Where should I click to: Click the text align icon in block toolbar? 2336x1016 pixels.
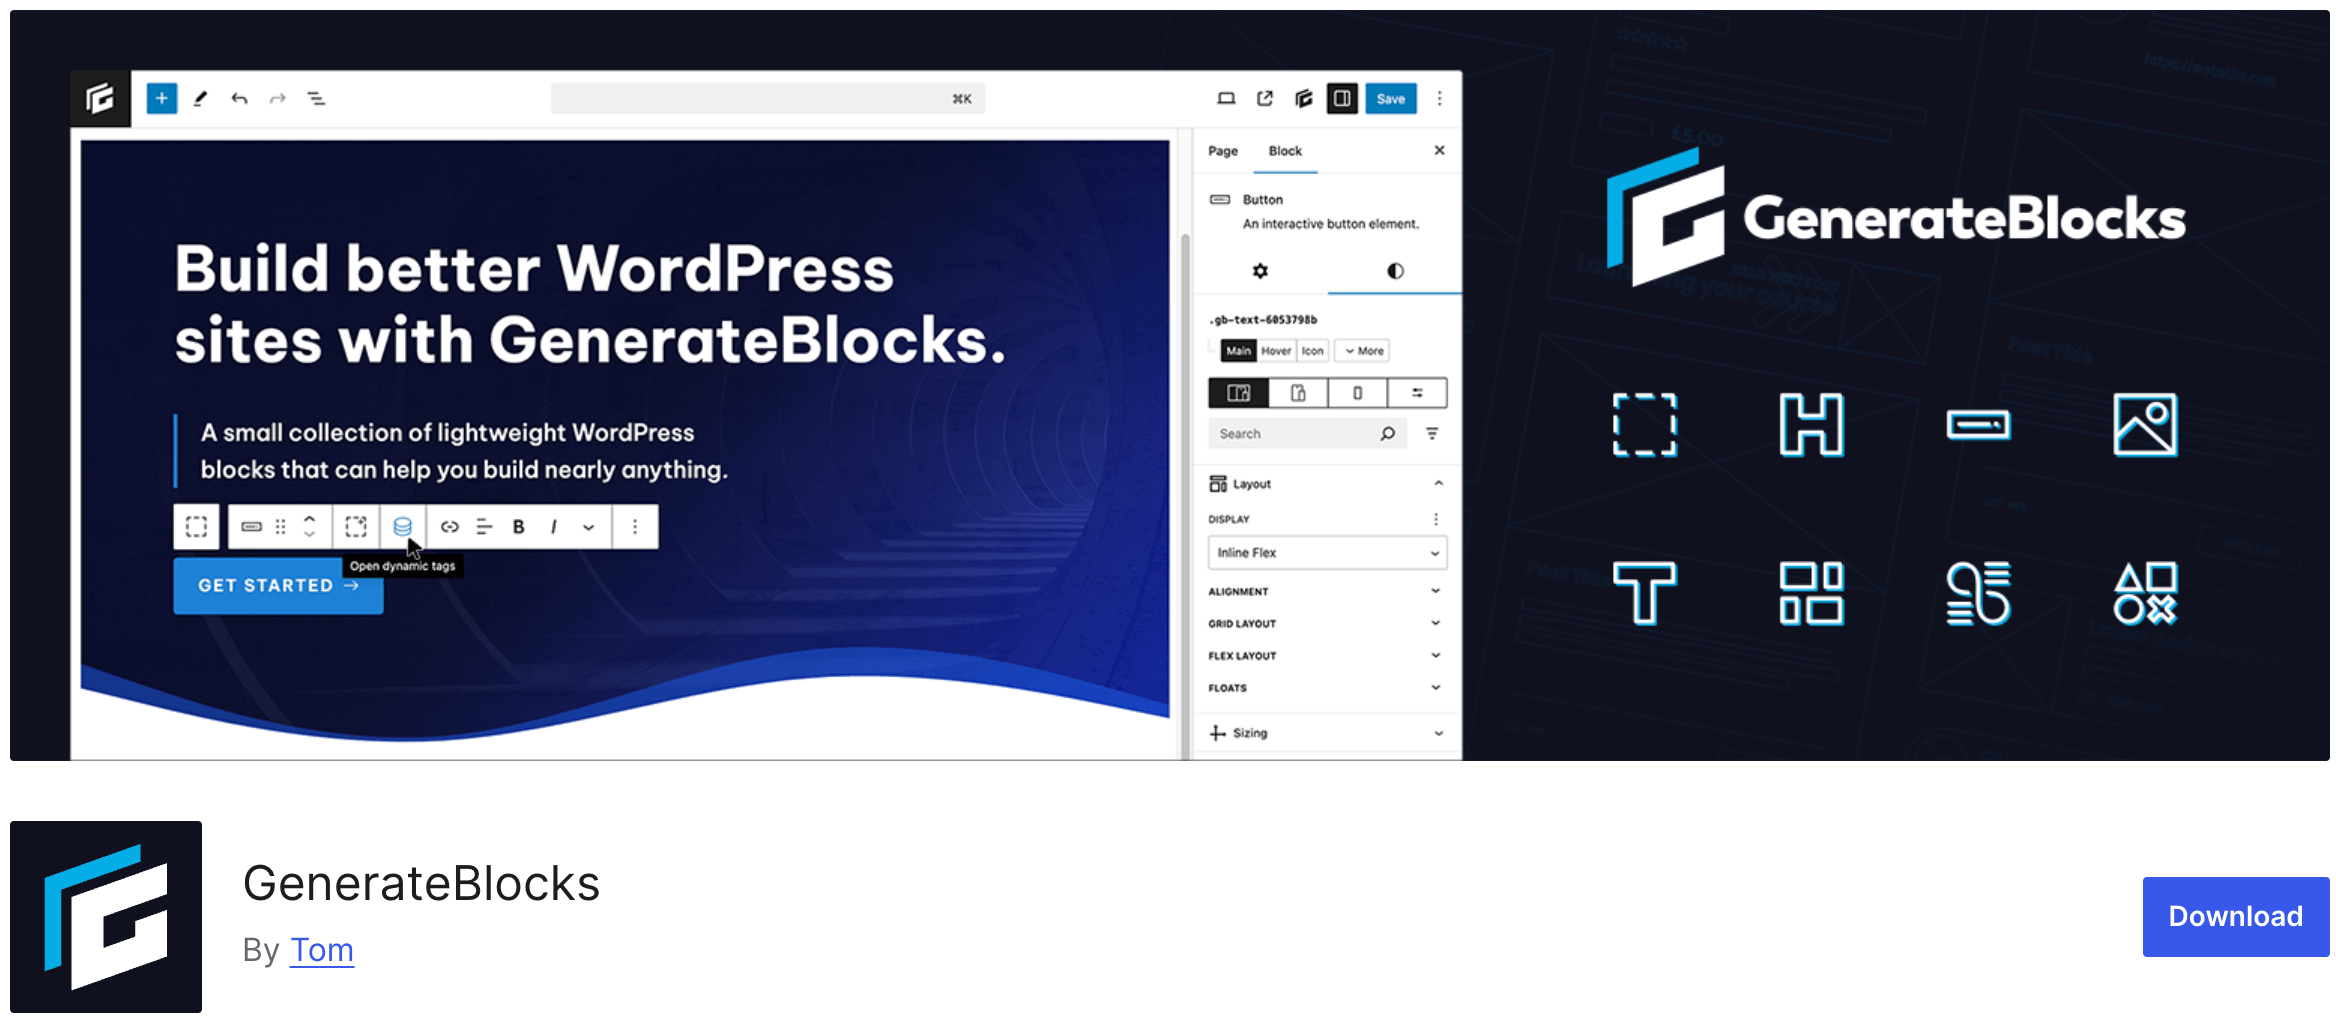coord(484,527)
